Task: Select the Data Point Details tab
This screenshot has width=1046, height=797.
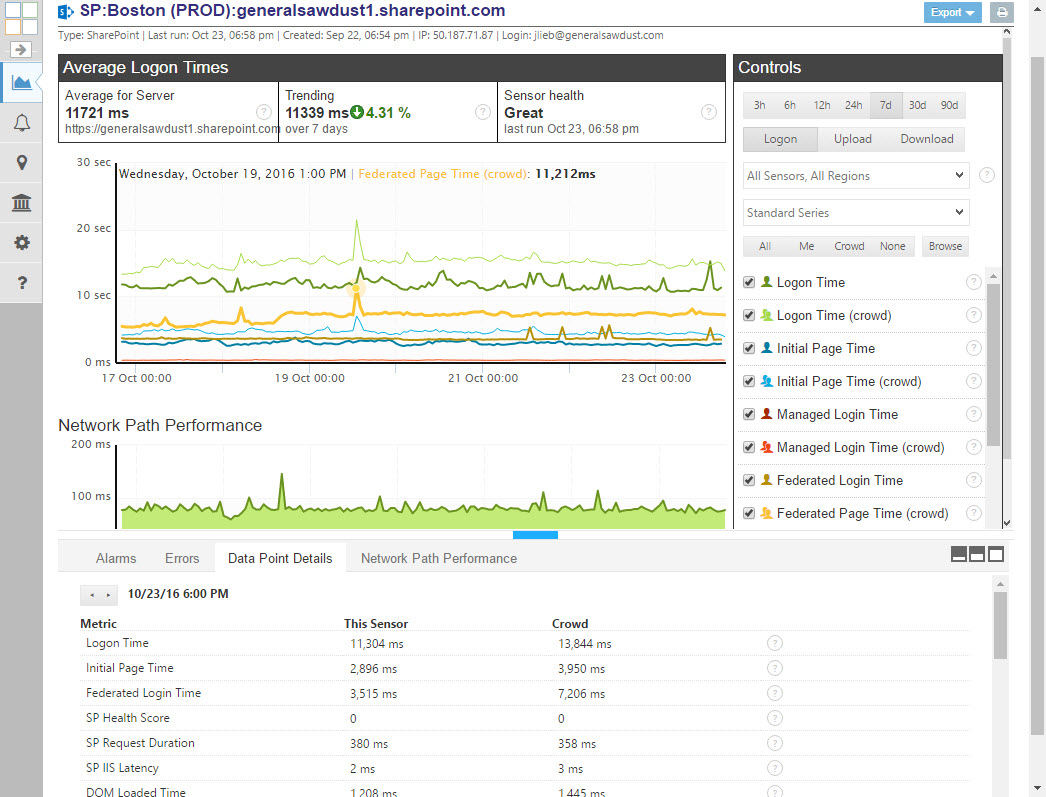Action: click(x=280, y=558)
